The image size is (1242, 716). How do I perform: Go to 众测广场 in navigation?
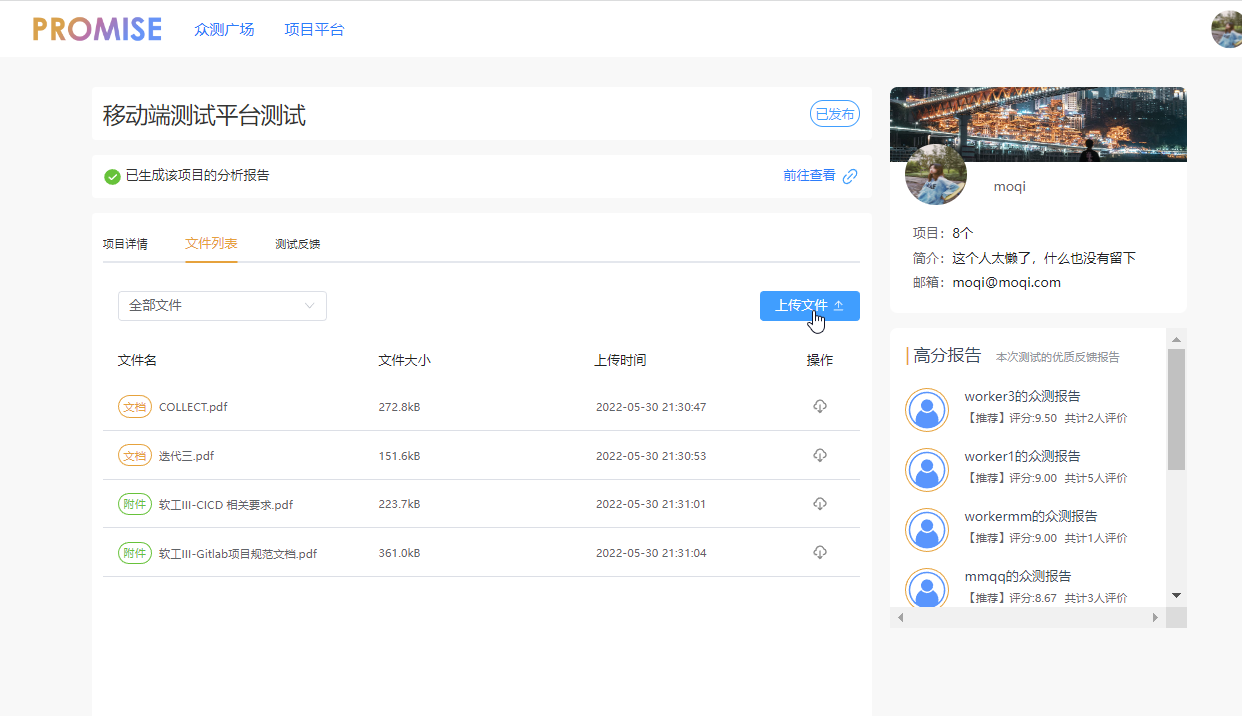coord(224,29)
